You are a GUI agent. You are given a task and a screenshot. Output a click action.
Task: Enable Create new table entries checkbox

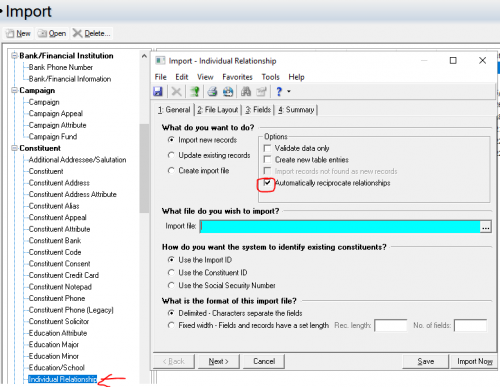267,159
